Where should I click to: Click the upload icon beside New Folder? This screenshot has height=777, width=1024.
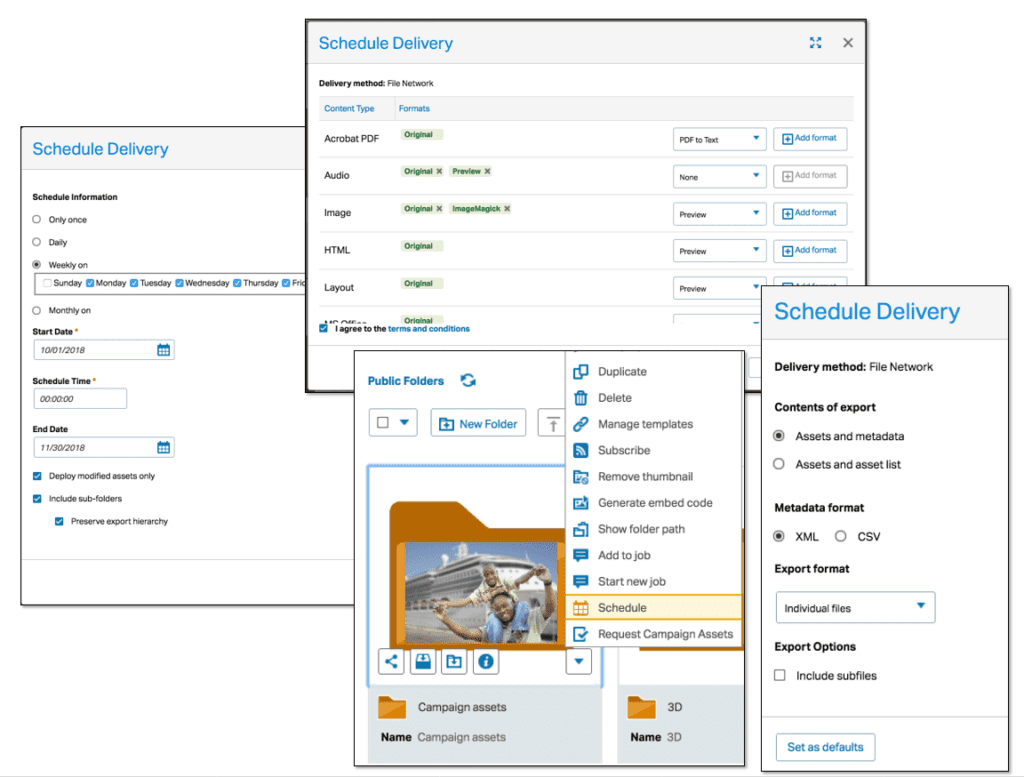(x=551, y=422)
